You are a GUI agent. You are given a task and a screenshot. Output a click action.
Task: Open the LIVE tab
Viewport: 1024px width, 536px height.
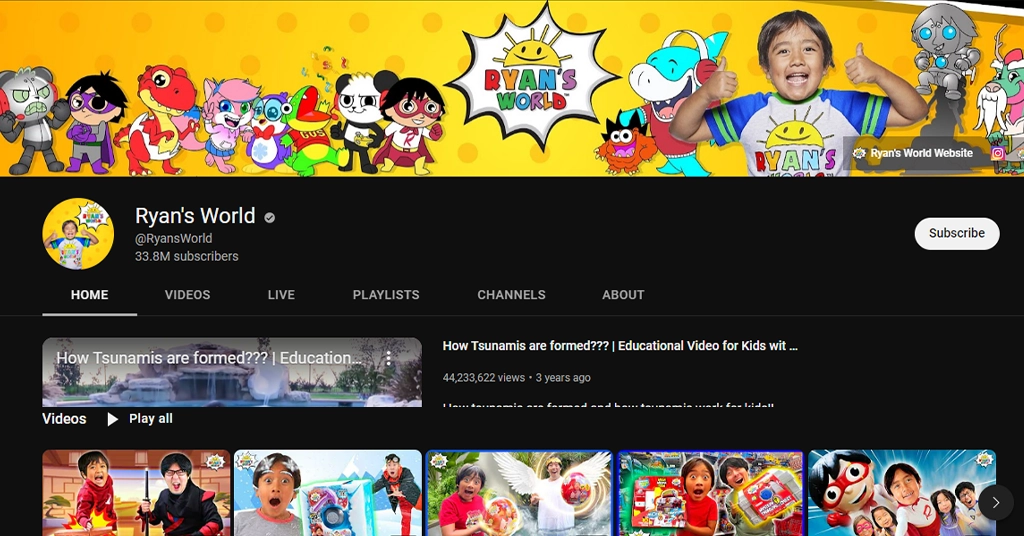pos(281,295)
